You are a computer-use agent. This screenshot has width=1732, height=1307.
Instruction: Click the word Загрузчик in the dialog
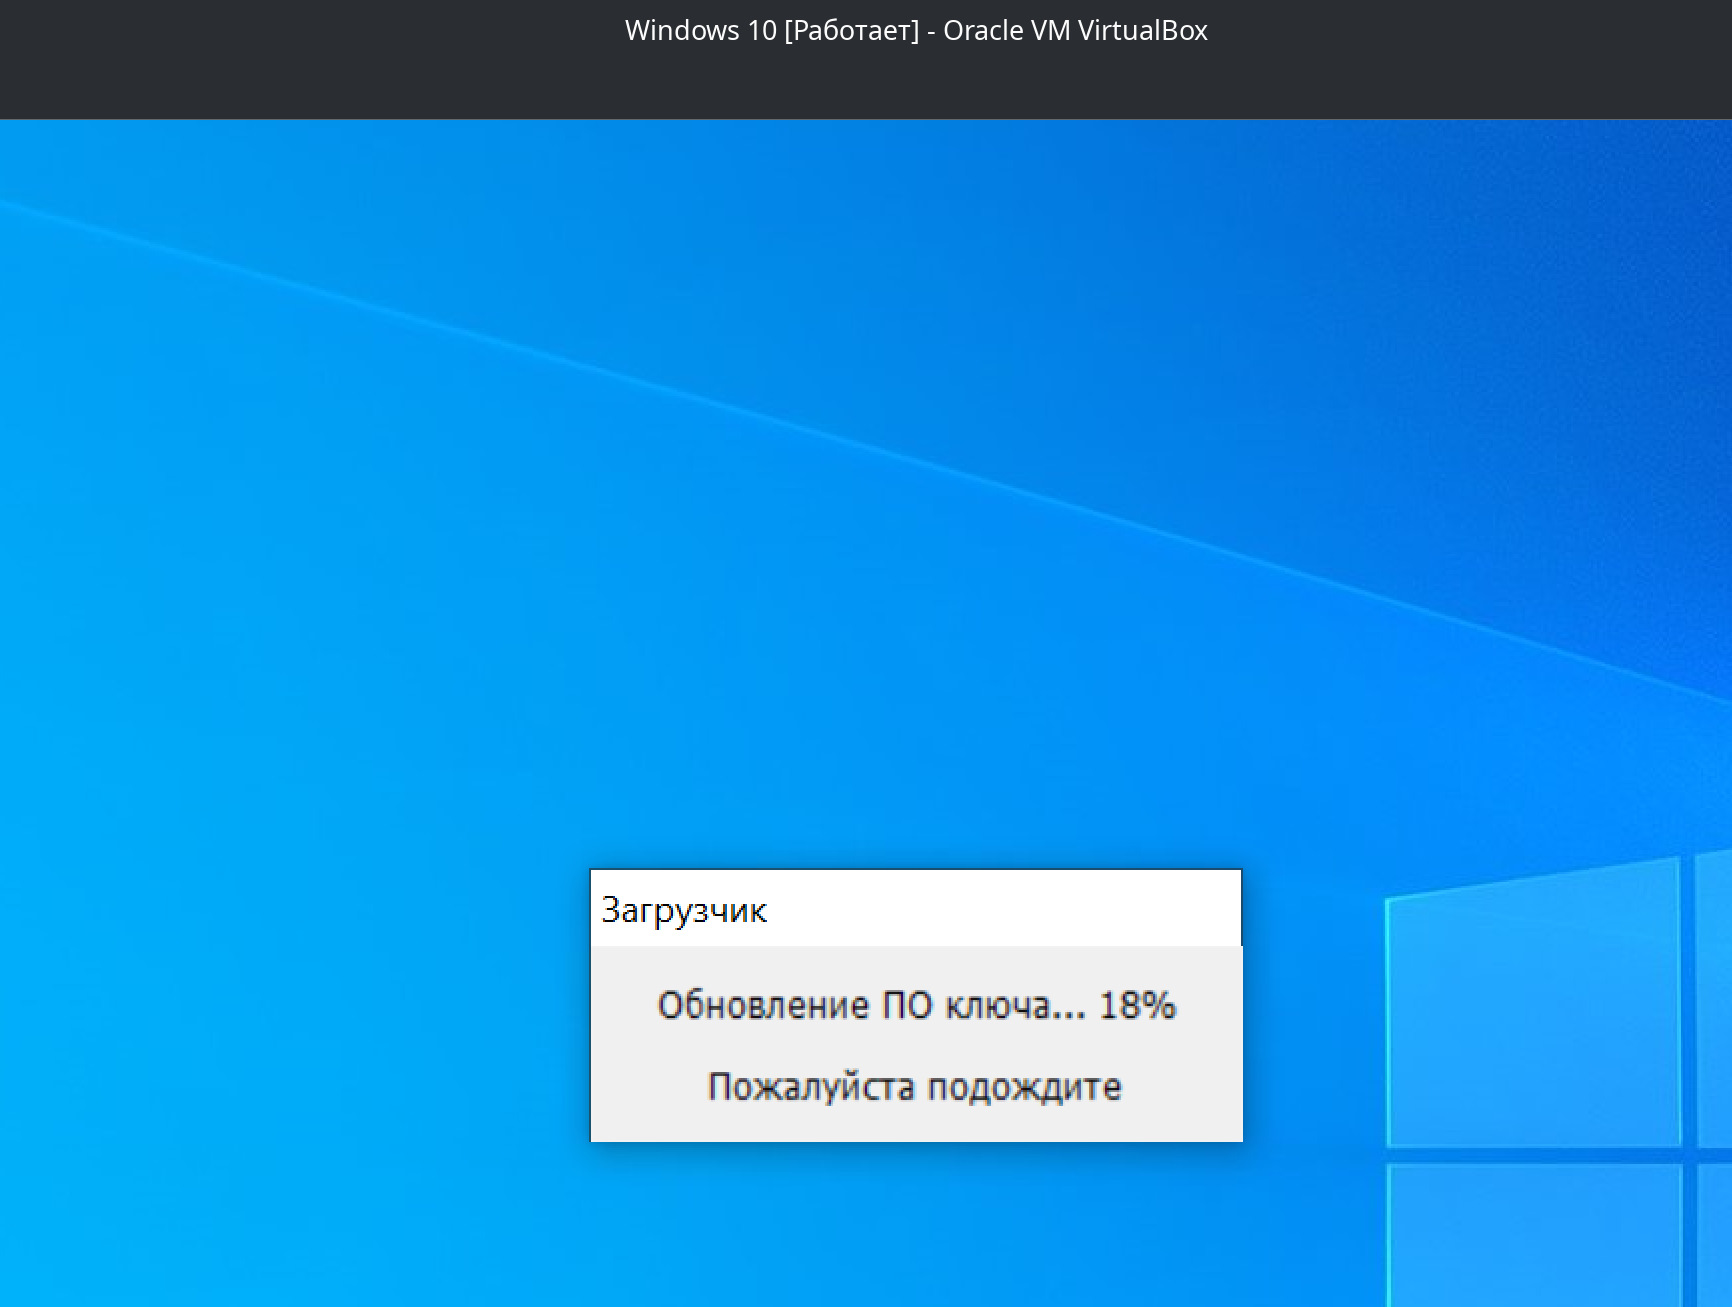click(x=684, y=908)
